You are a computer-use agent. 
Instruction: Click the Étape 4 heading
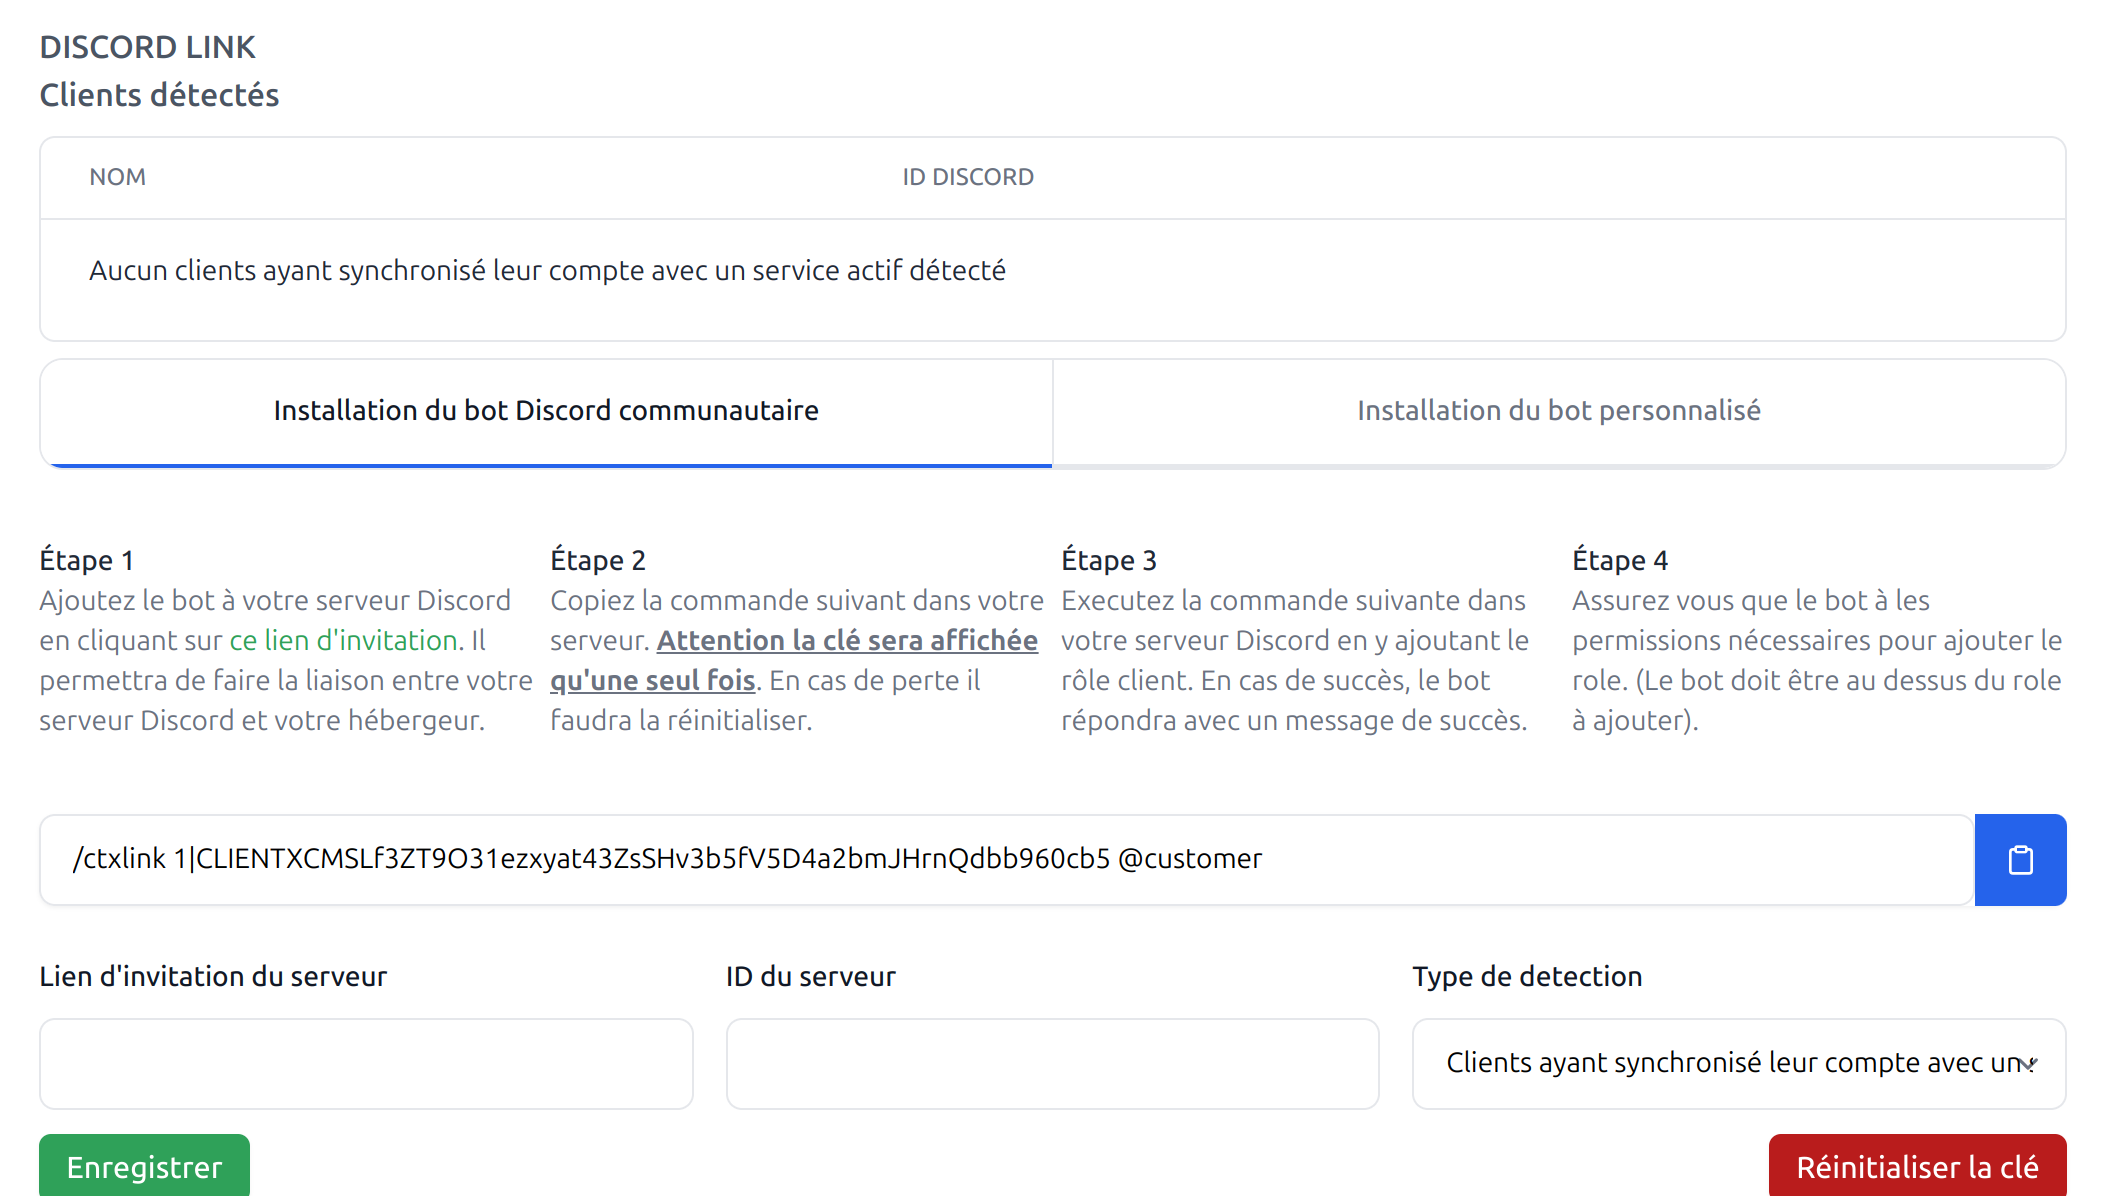click(x=1619, y=560)
